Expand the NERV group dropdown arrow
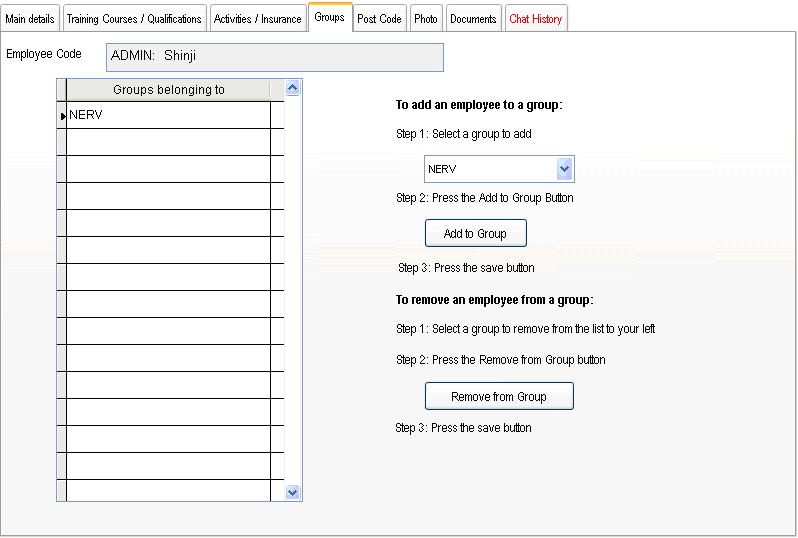The width and height of the screenshot is (798, 538). tap(564, 169)
